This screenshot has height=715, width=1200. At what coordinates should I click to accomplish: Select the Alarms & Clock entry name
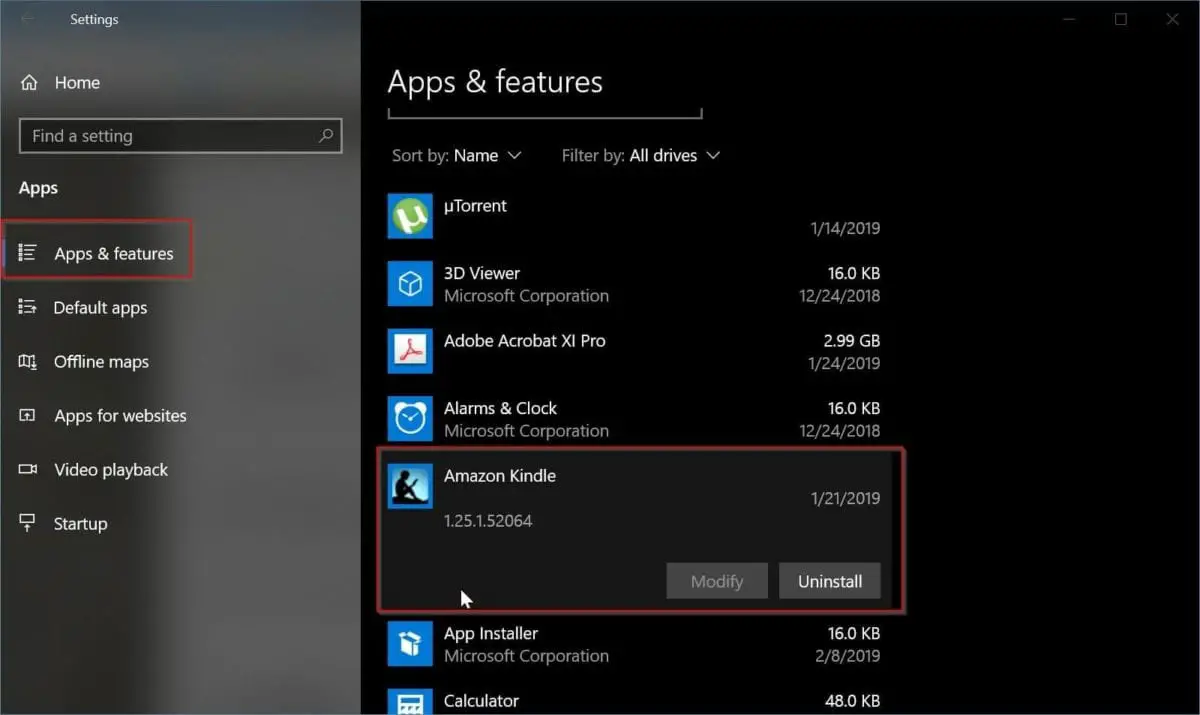[x=501, y=408]
